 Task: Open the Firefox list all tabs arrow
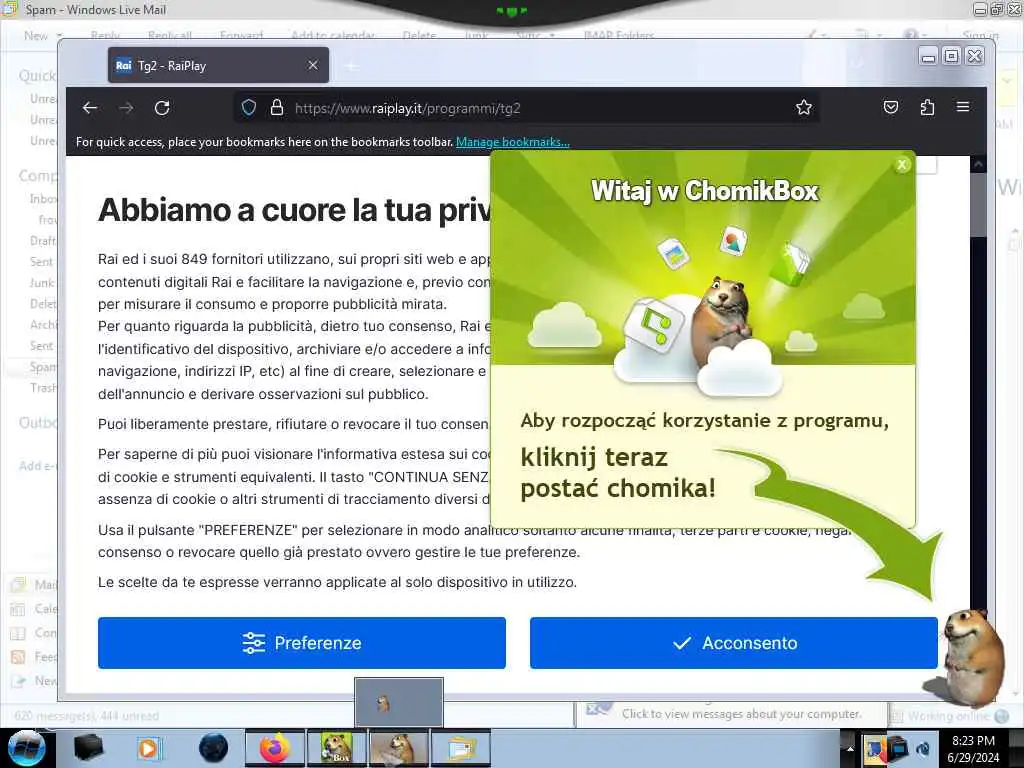tap(857, 65)
